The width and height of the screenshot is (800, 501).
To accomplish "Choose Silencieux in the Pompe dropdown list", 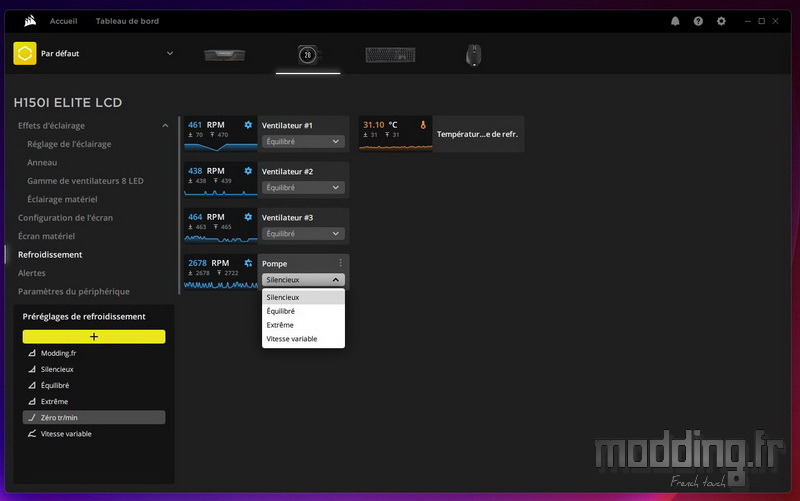I will click(x=303, y=297).
